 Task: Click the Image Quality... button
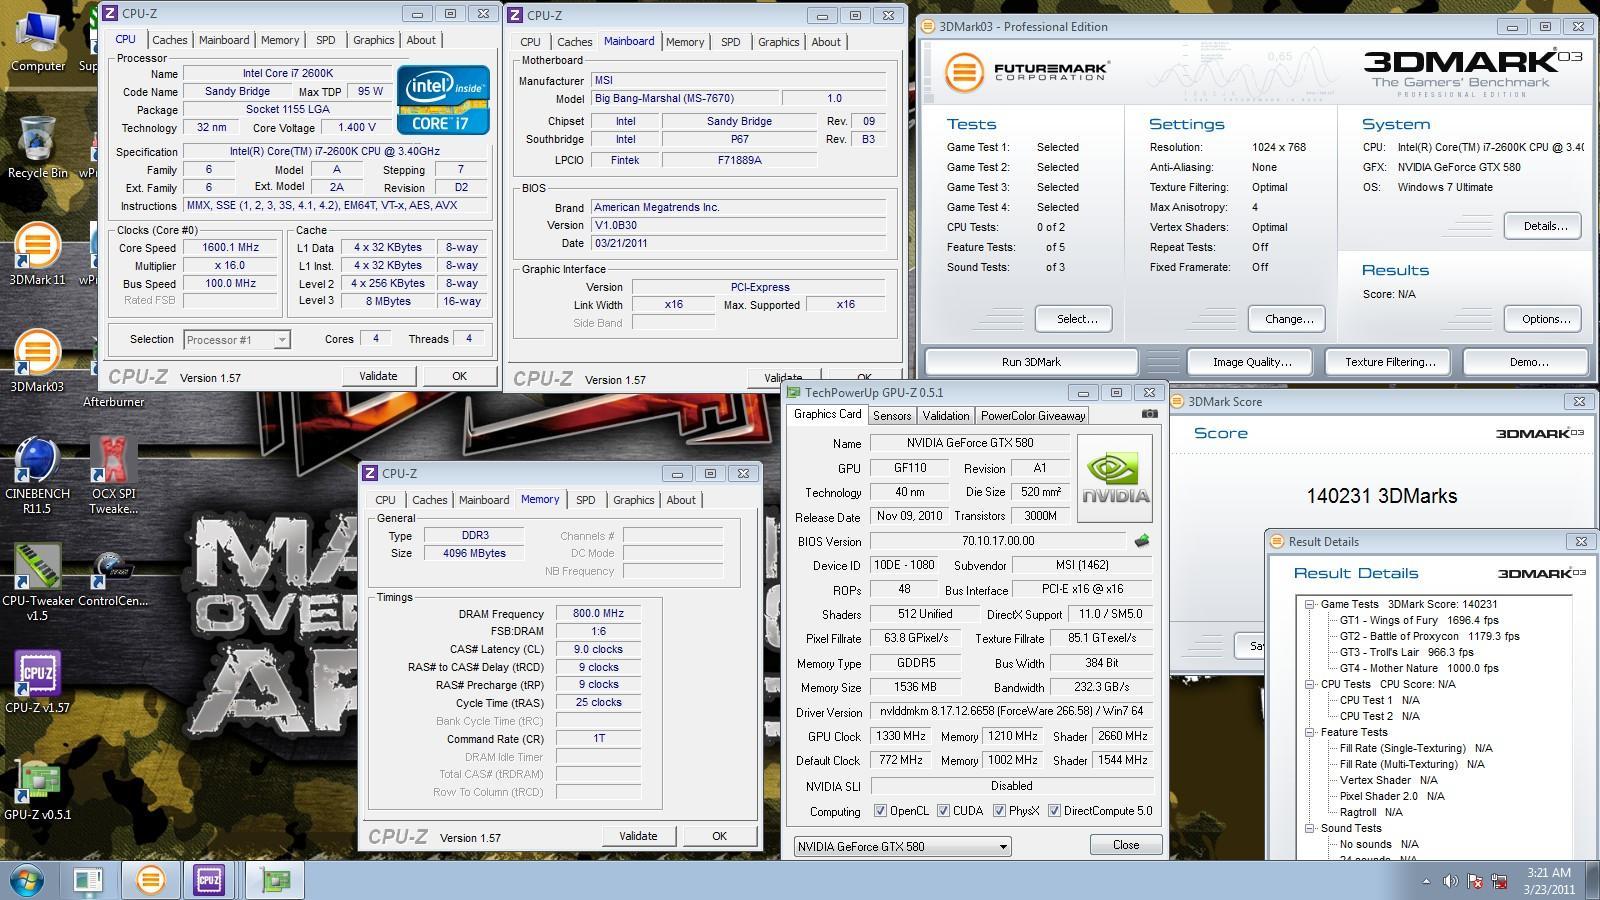pyautogui.click(x=1251, y=362)
